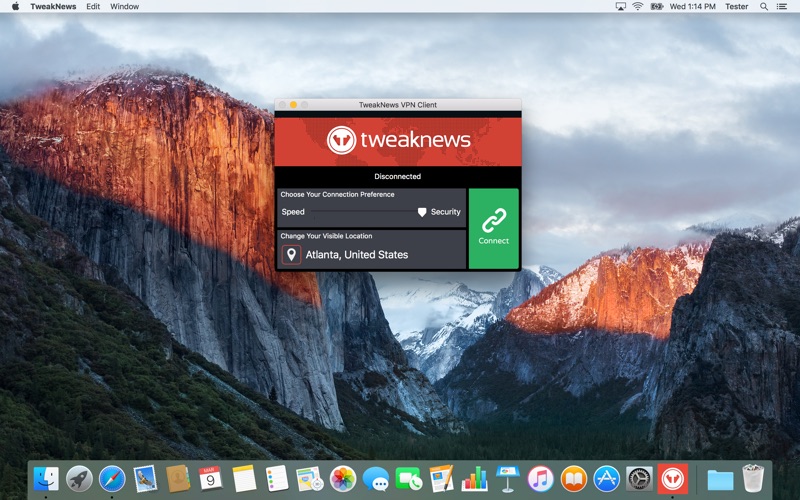Launch Safari from the Dock
Screen dimensions: 800x500
click(x=112, y=479)
